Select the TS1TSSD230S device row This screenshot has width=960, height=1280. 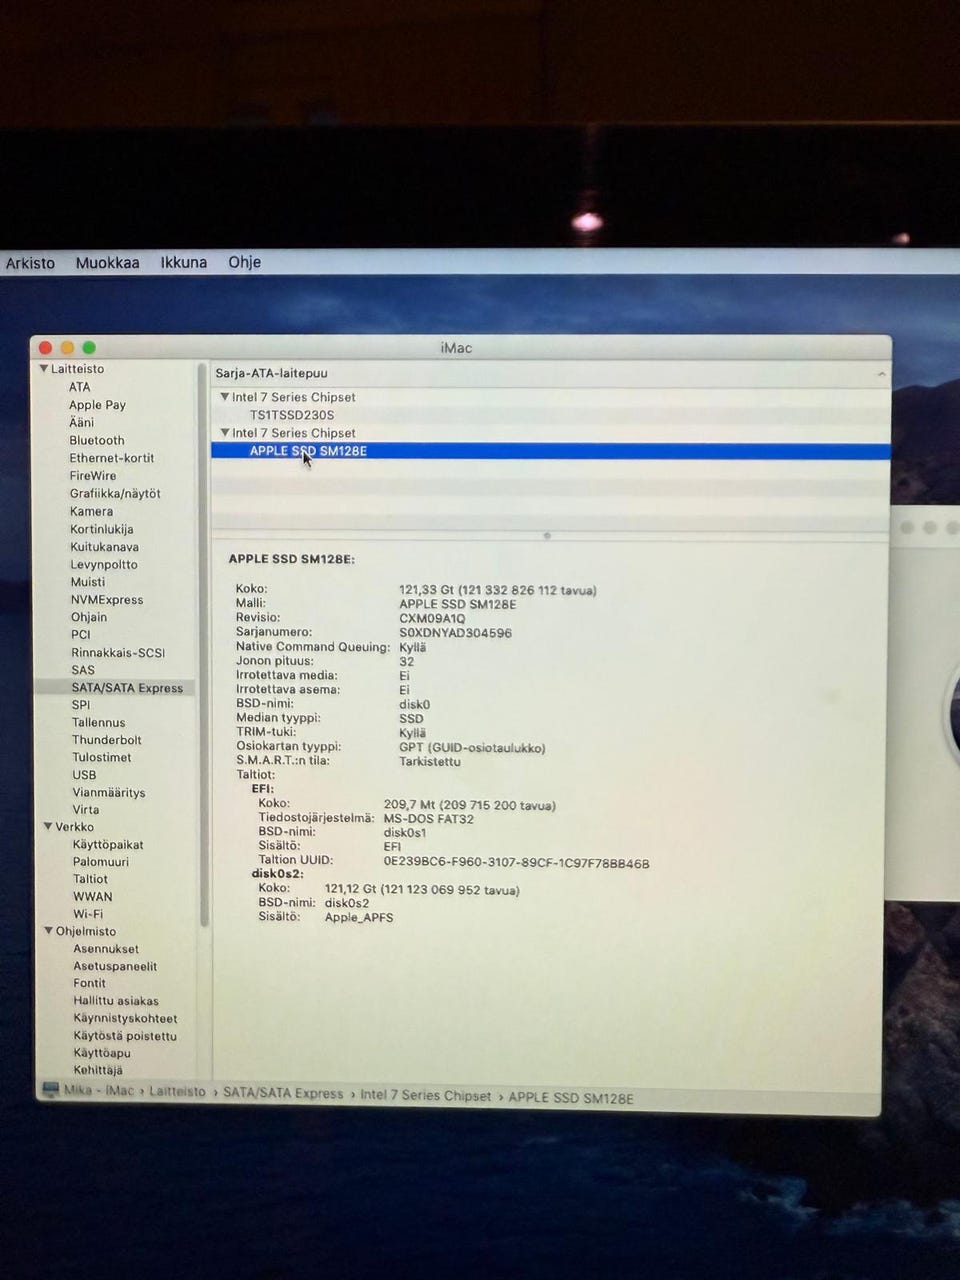pos(550,415)
